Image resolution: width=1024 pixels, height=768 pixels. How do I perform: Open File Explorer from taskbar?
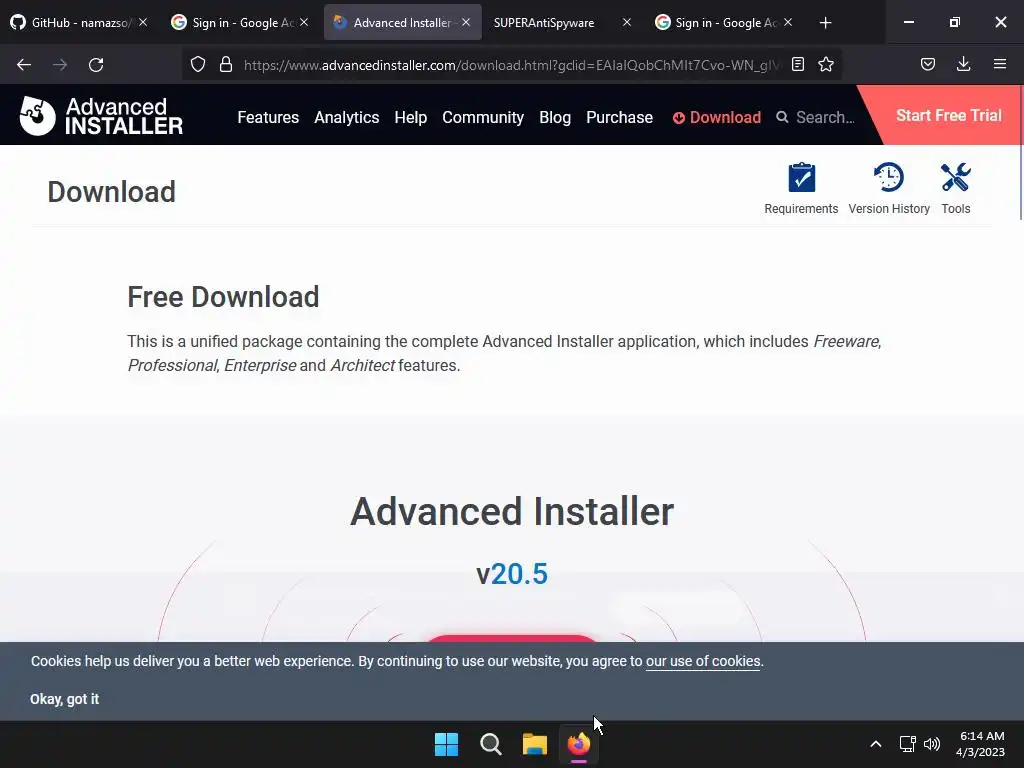535,744
